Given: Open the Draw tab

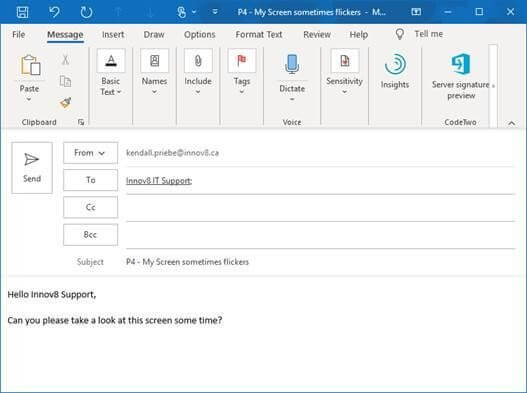Looking at the screenshot, I should coord(154,35).
